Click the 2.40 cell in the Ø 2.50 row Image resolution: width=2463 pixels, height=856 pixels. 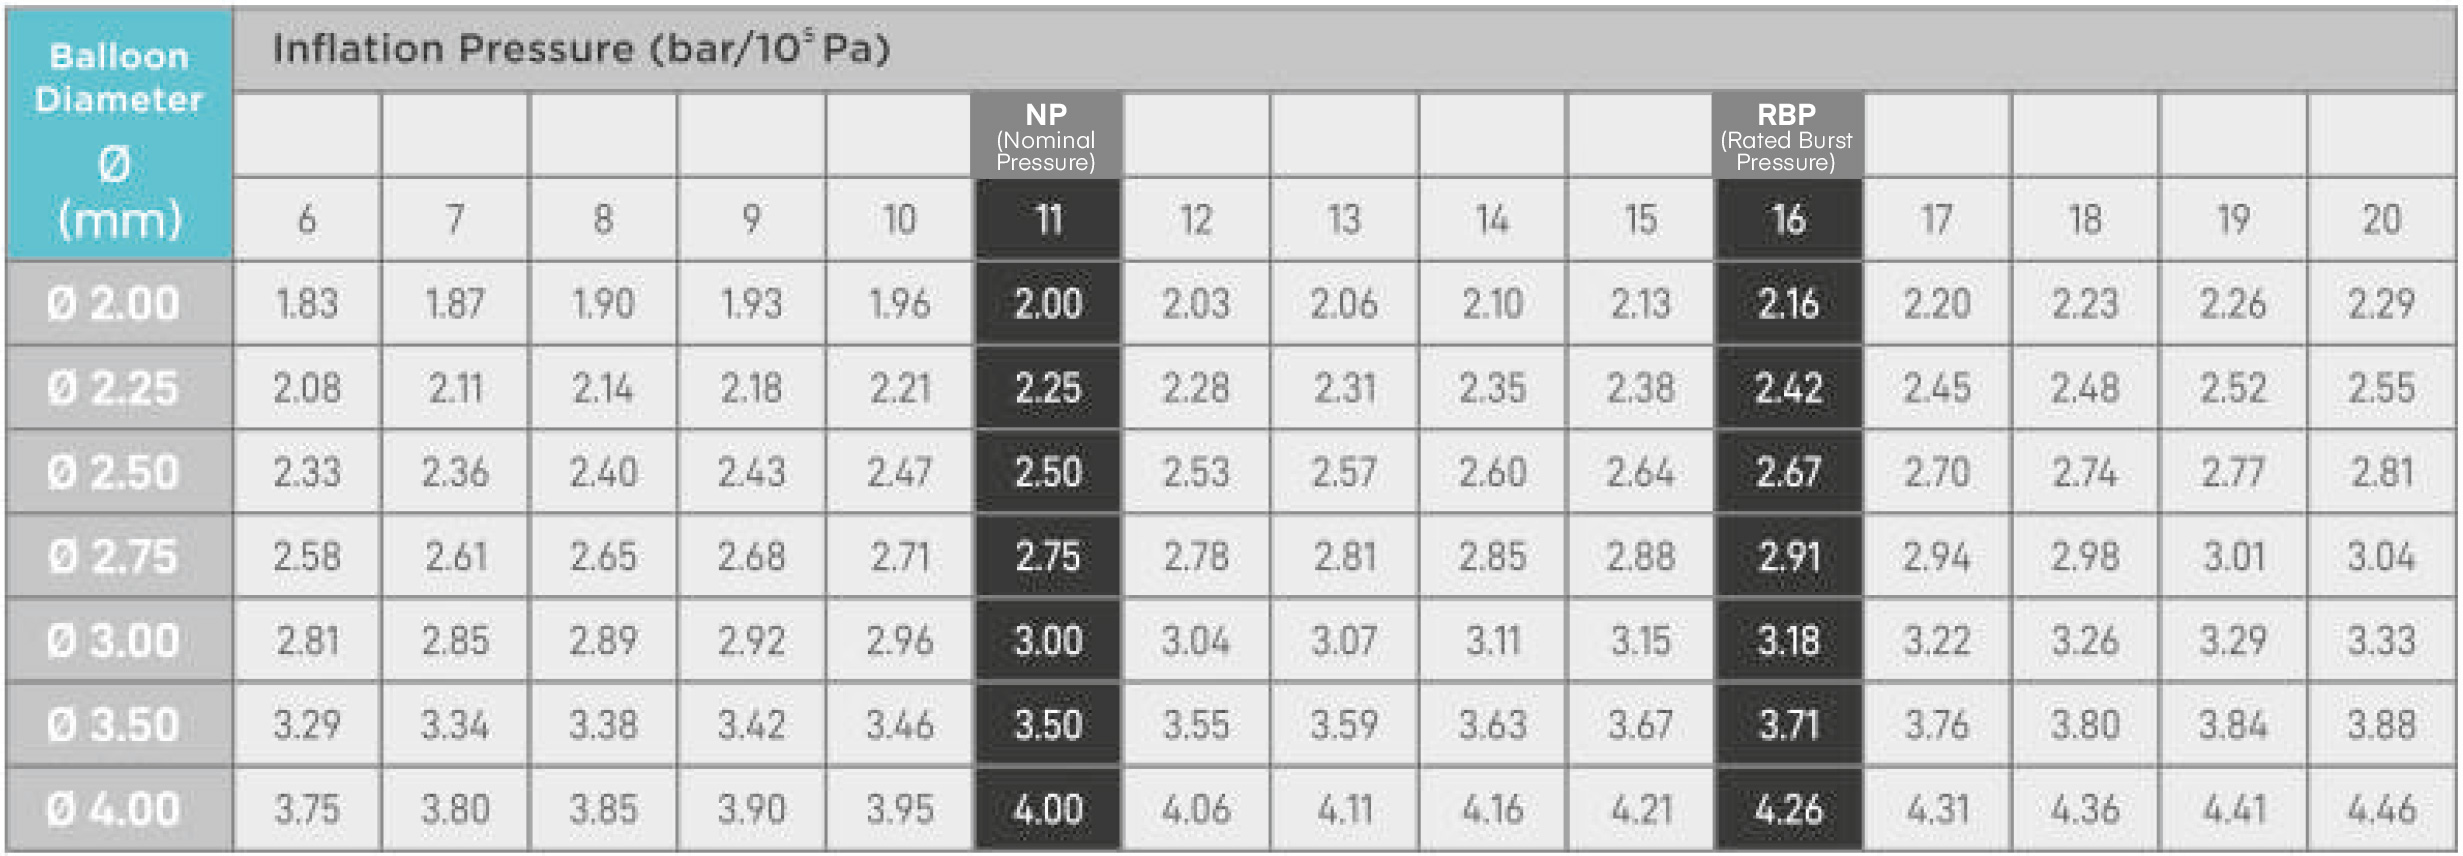tap(603, 472)
